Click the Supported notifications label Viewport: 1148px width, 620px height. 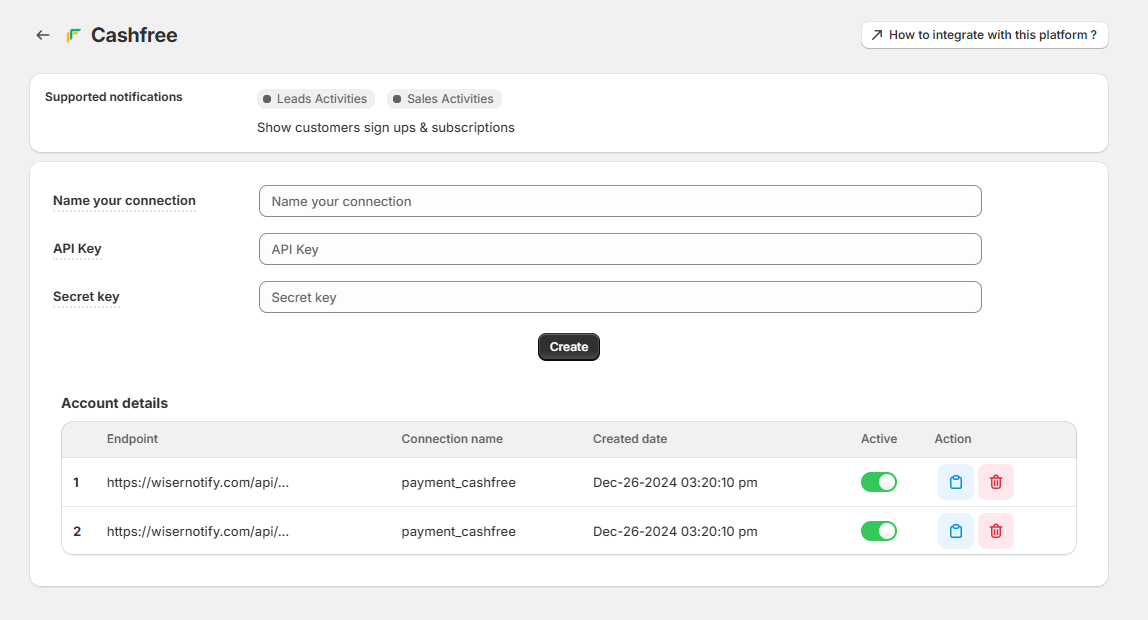click(113, 97)
